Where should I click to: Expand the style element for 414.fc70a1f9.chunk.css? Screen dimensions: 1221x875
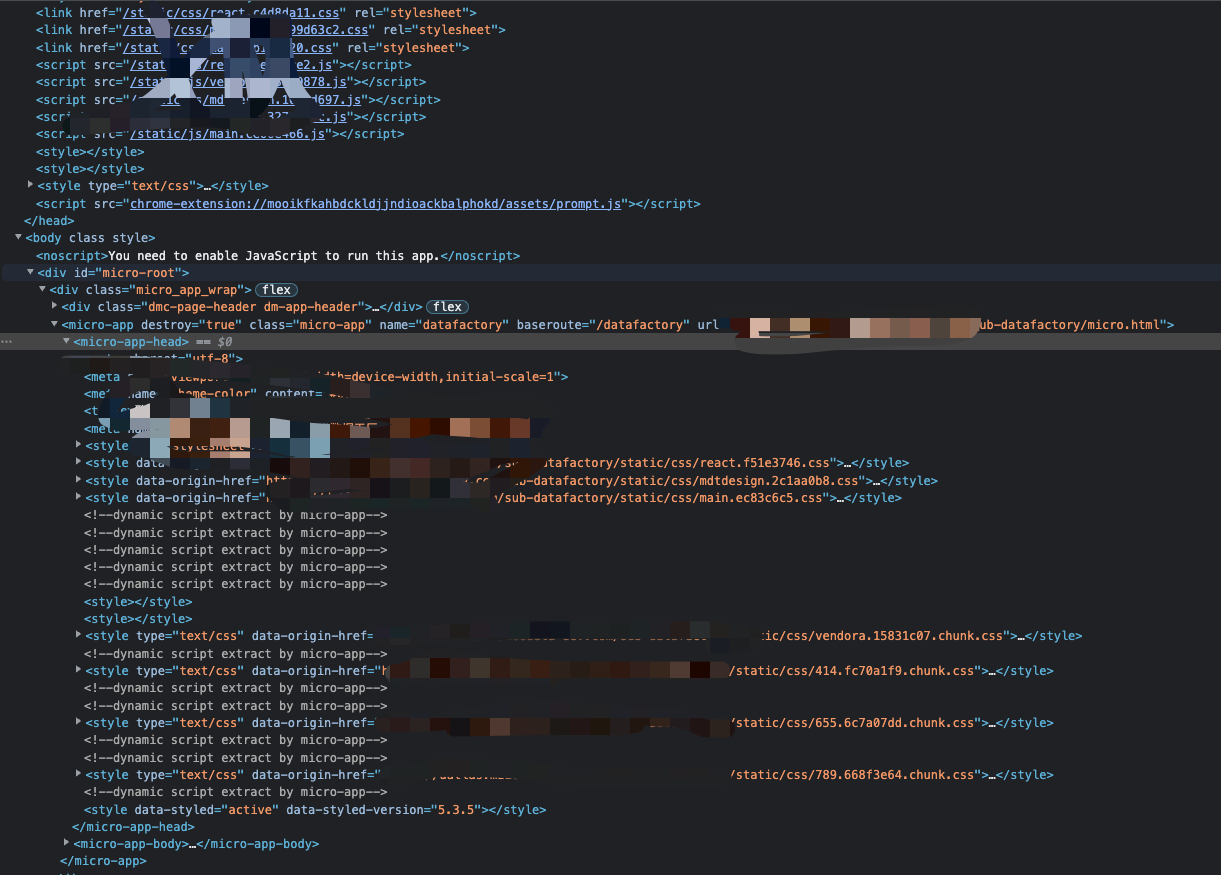click(78, 670)
